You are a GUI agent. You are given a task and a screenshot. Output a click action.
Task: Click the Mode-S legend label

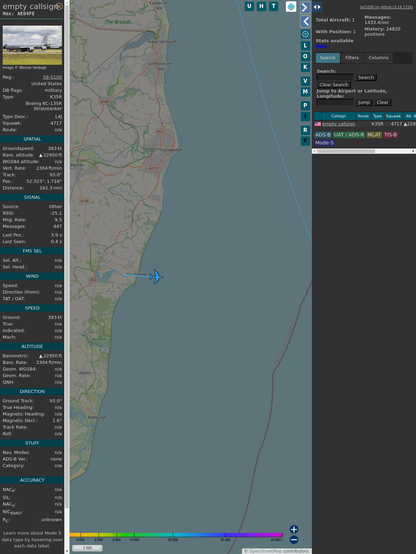(324, 143)
